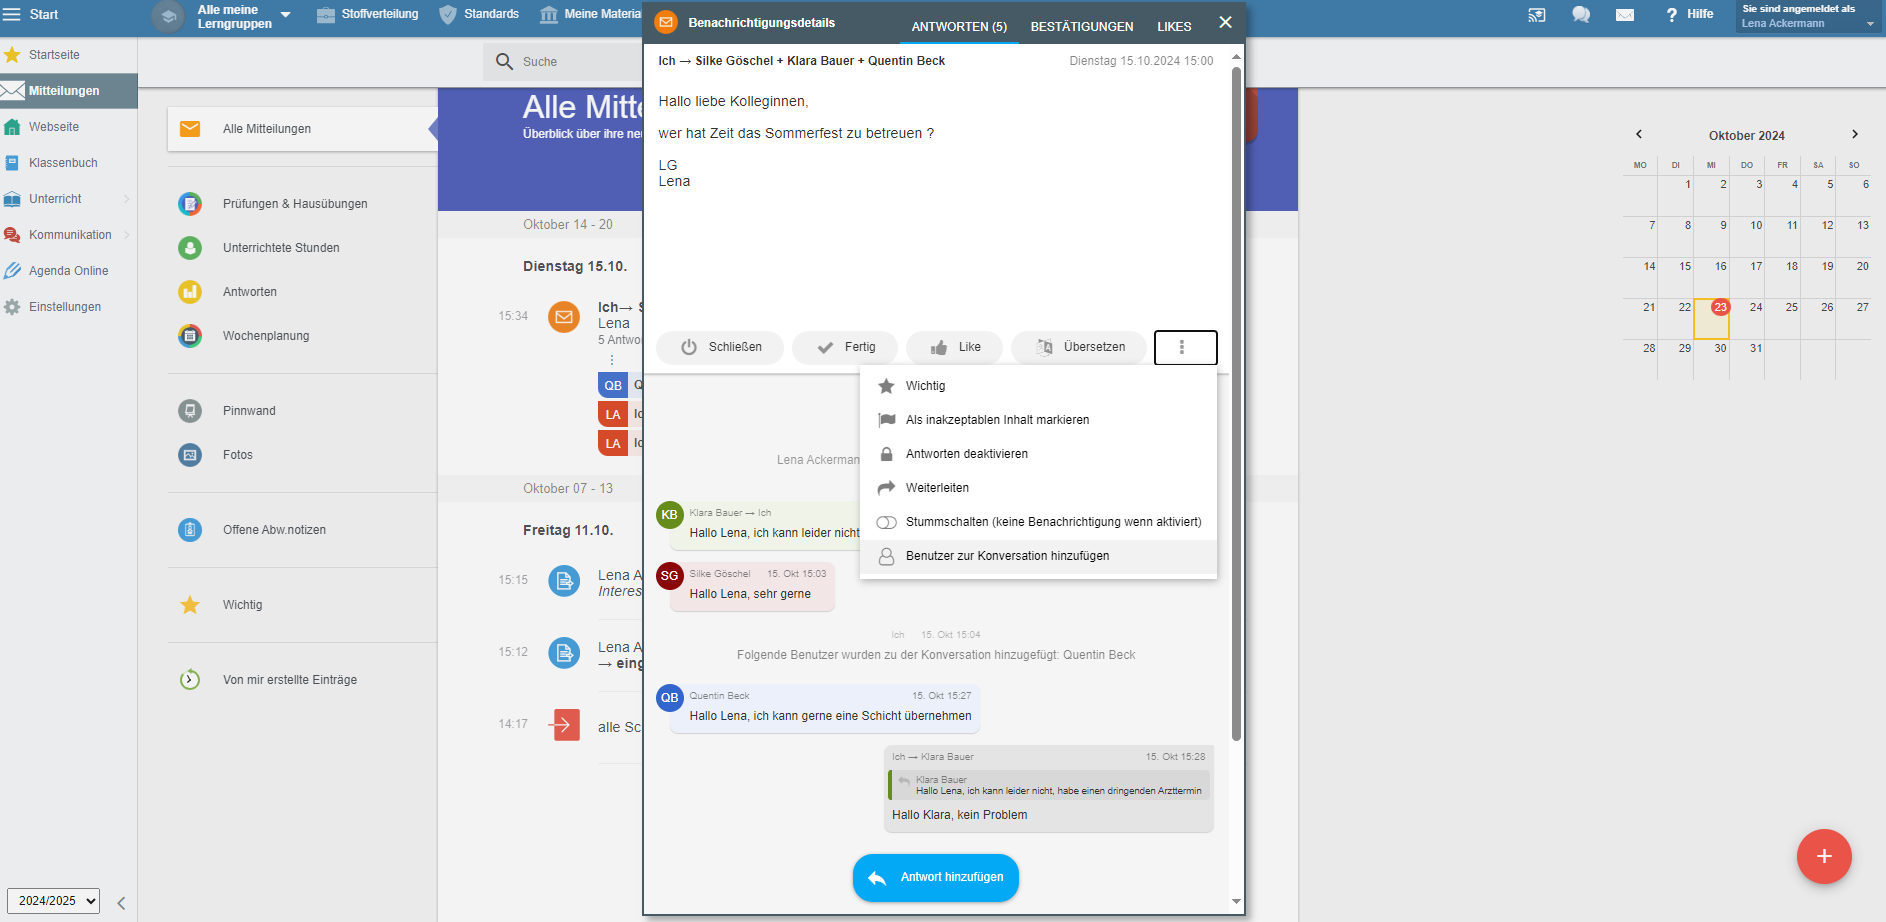Click the SG avatar of Silke Göschel
Screen dimensions: 1886x922
[x=670, y=576]
